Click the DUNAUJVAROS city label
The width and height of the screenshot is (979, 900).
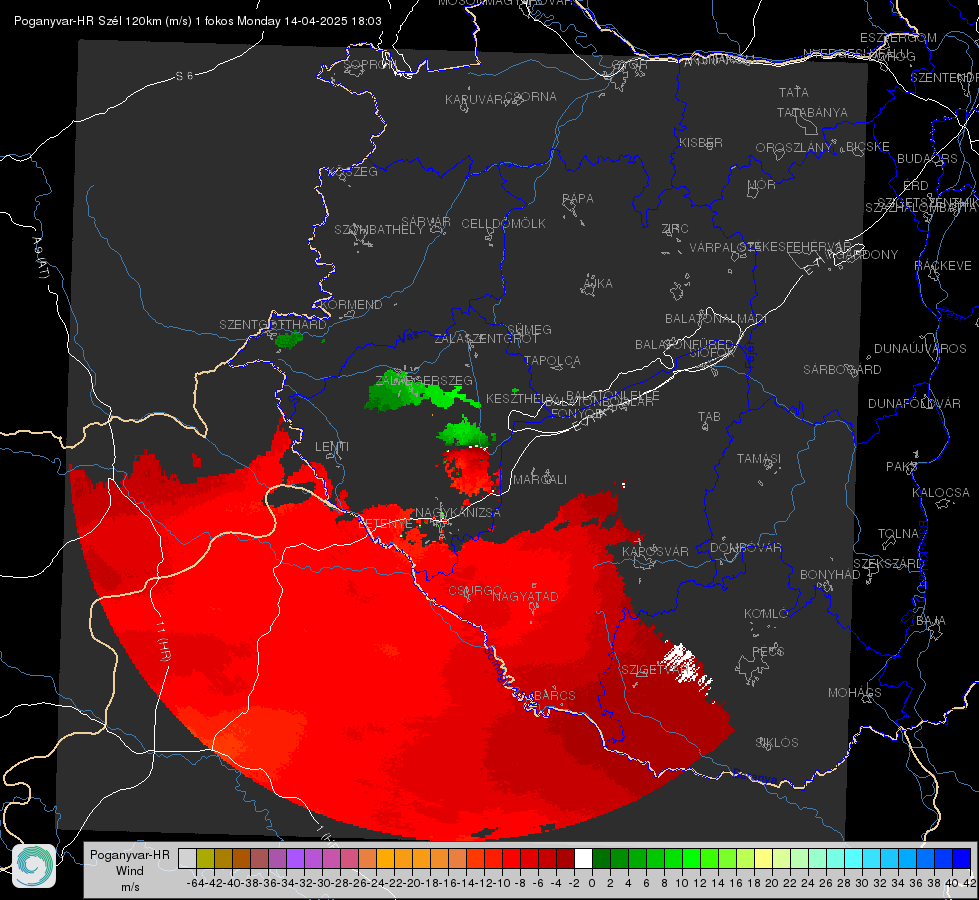(x=920, y=349)
